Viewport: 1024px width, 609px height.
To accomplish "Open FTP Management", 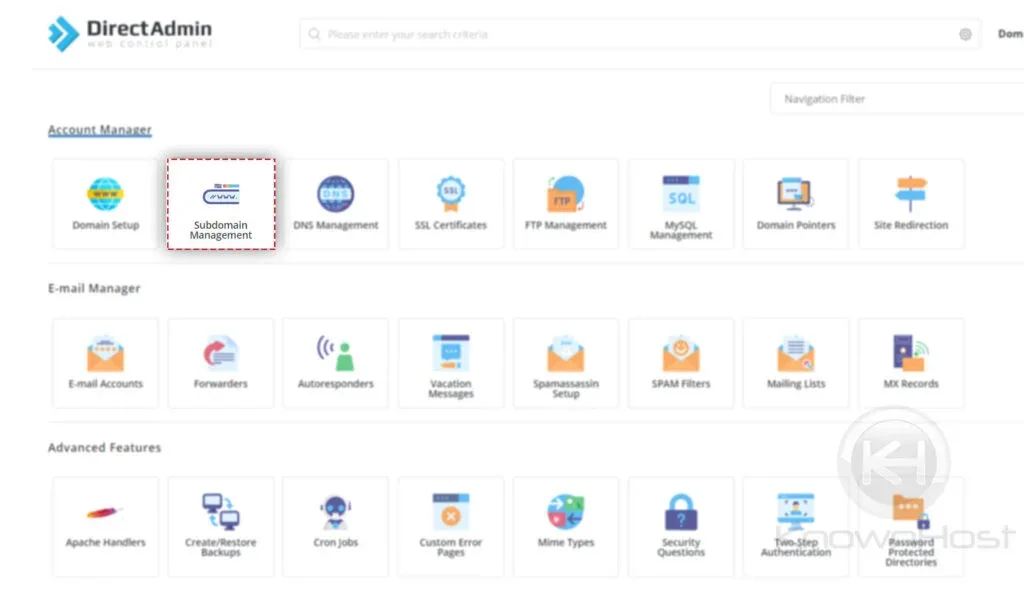I will [x=566, y=204].
